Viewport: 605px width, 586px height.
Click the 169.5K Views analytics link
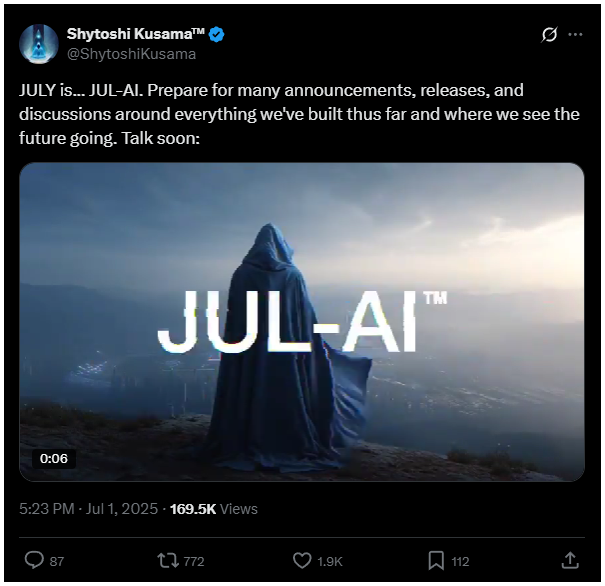click(x=213, y=509)
